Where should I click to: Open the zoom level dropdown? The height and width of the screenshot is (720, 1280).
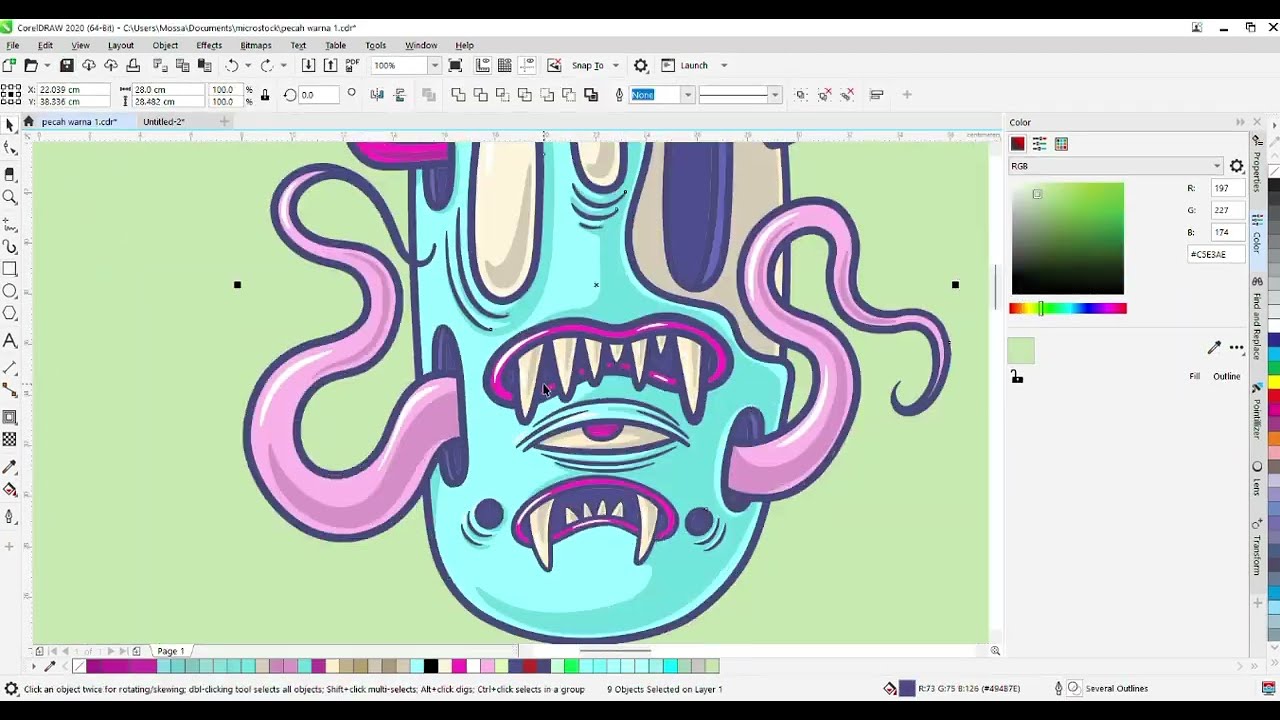[x=434, y=66]
